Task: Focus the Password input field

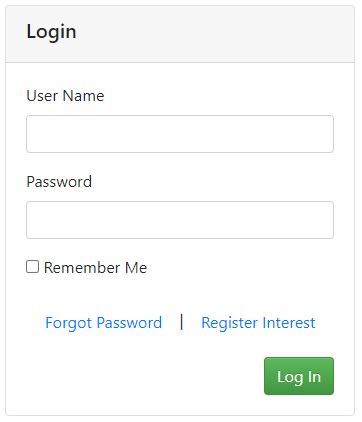Action: pos(180,220)
